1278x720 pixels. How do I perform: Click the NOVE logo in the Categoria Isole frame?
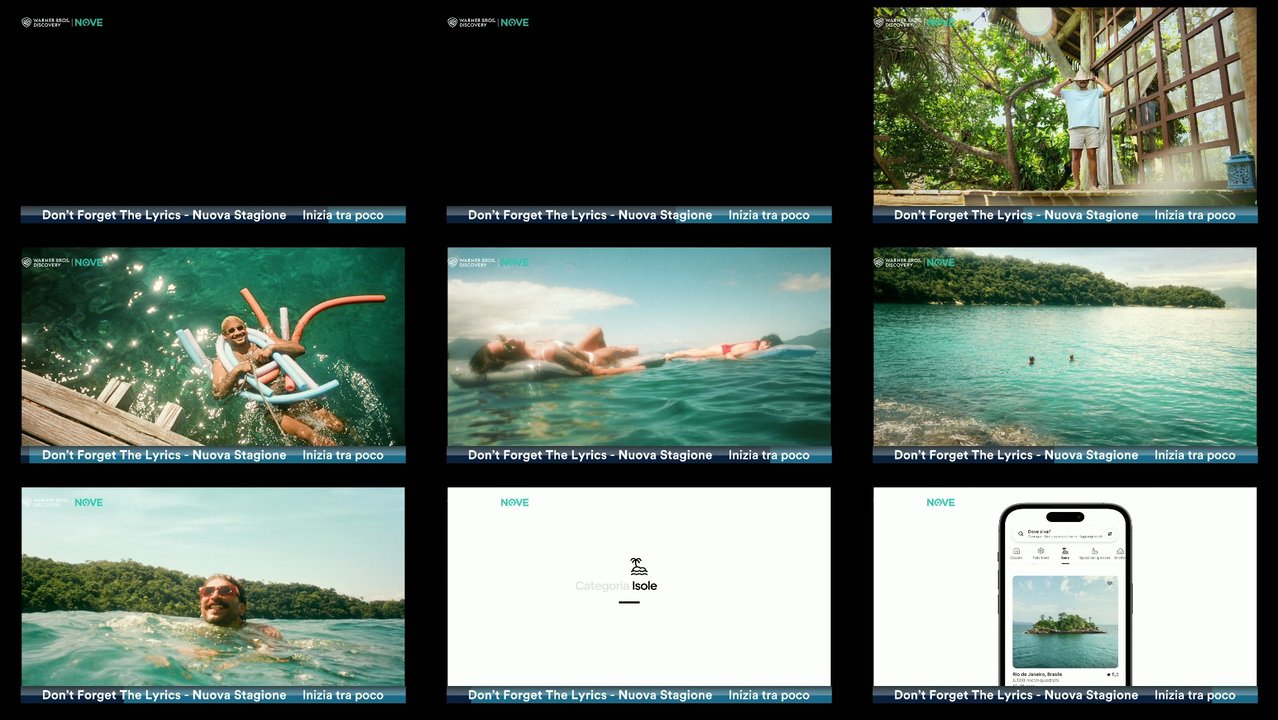[x=514, y=502]
